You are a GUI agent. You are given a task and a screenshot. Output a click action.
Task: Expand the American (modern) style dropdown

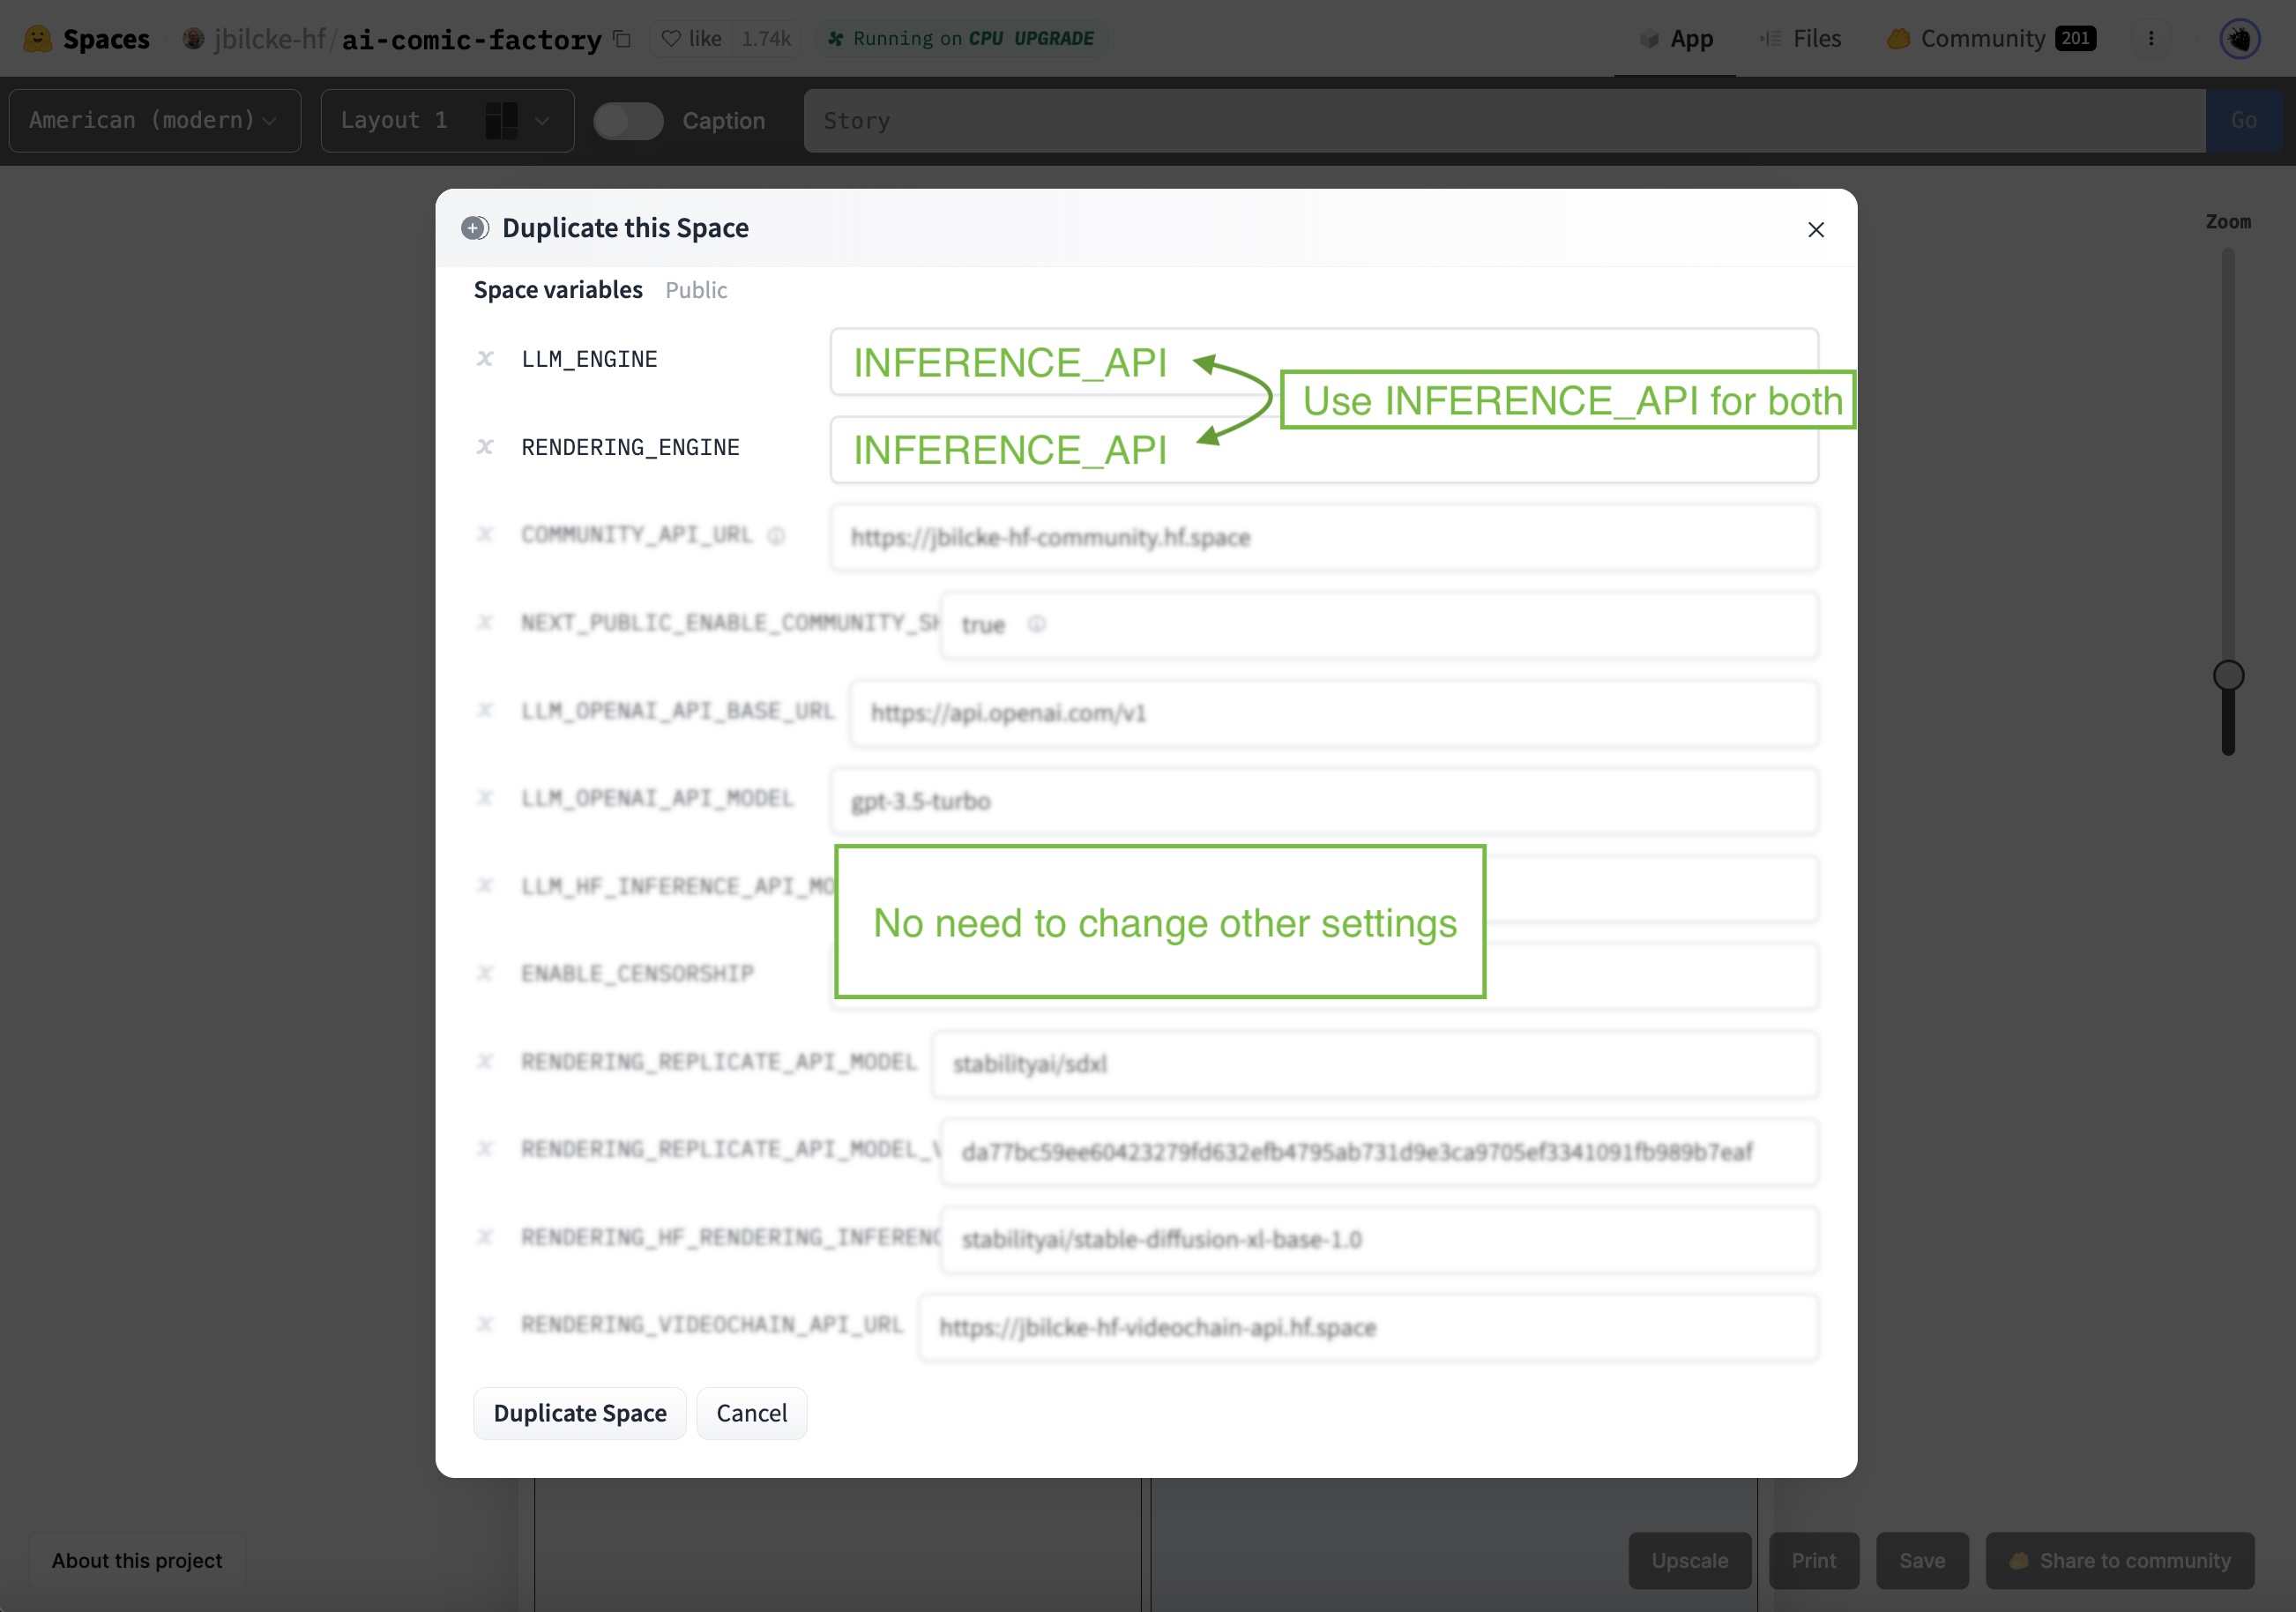coord(155,119)
